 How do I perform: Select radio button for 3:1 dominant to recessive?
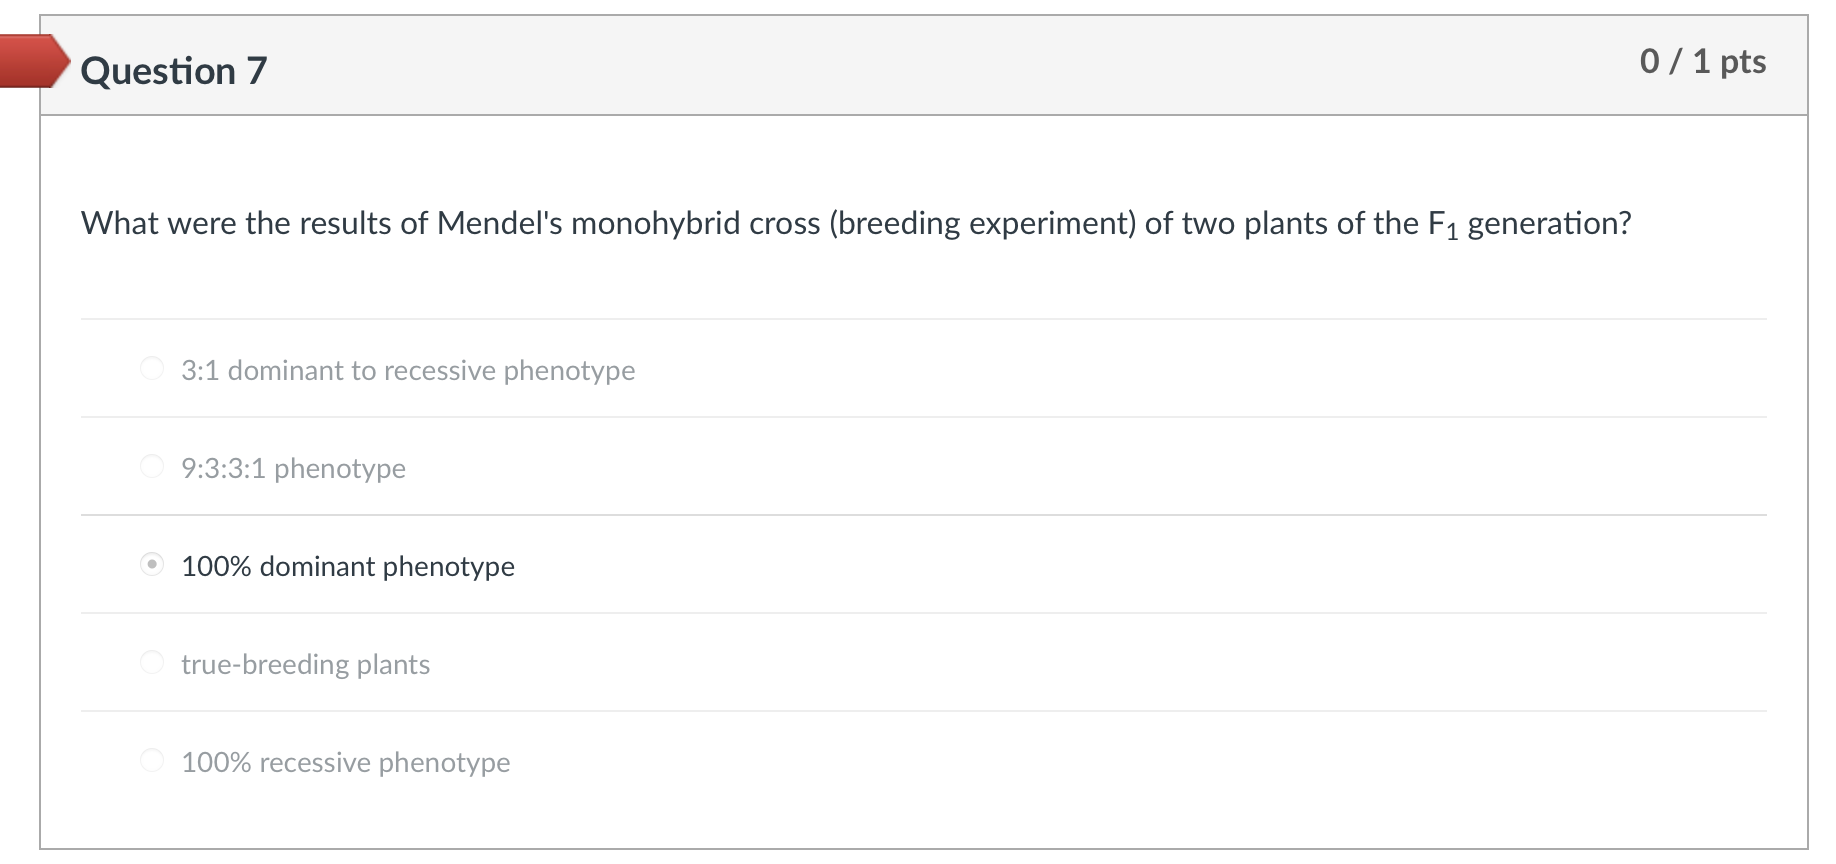152,369
